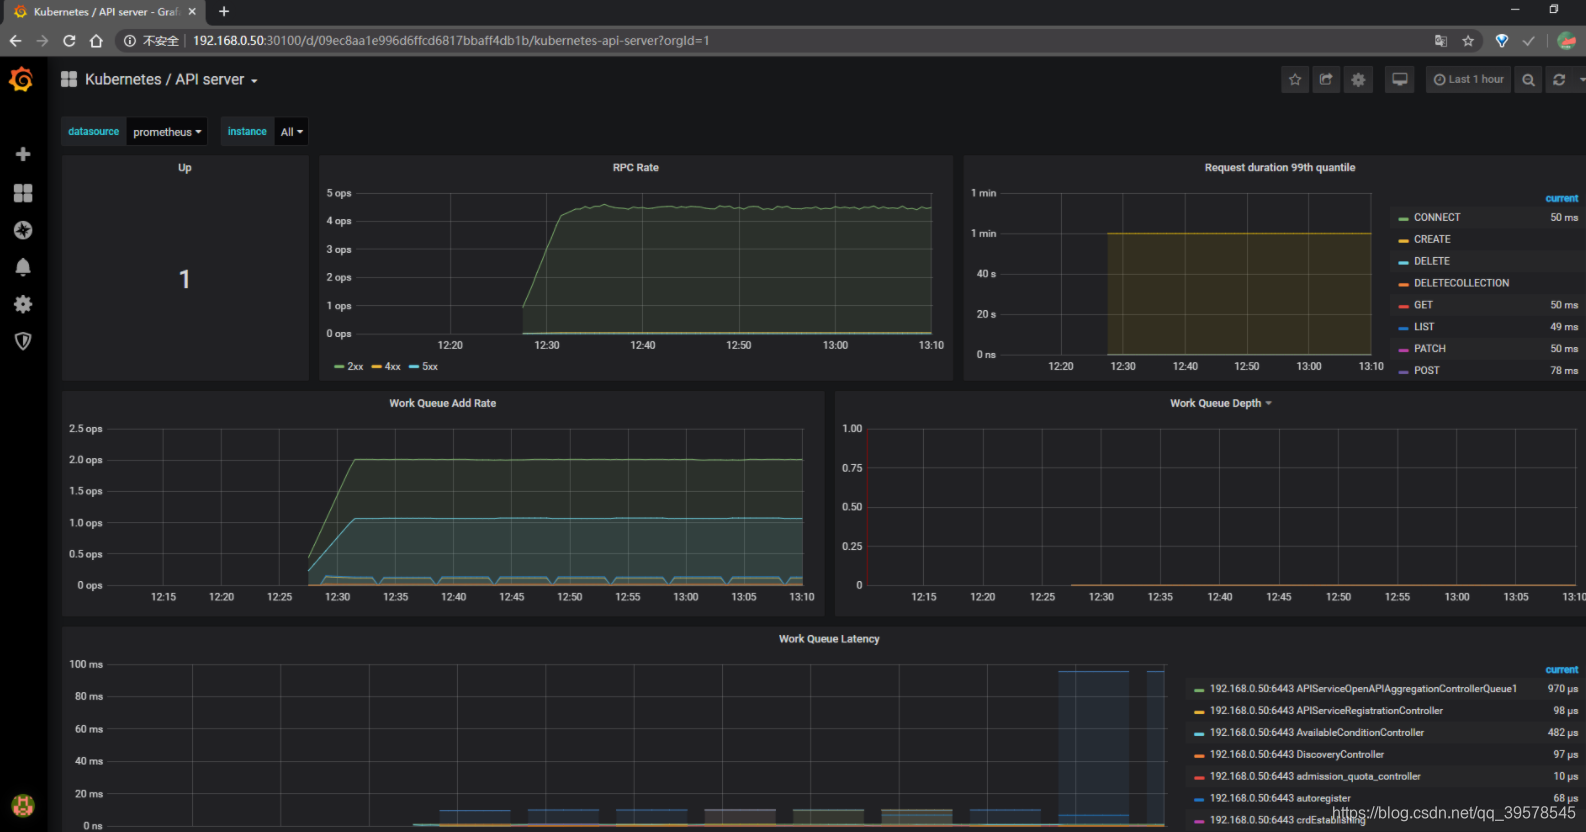Open the RPC Rate panel title menu
Image resolution: width=1586 pixels, height=832 pixels.
click(636, 167)
